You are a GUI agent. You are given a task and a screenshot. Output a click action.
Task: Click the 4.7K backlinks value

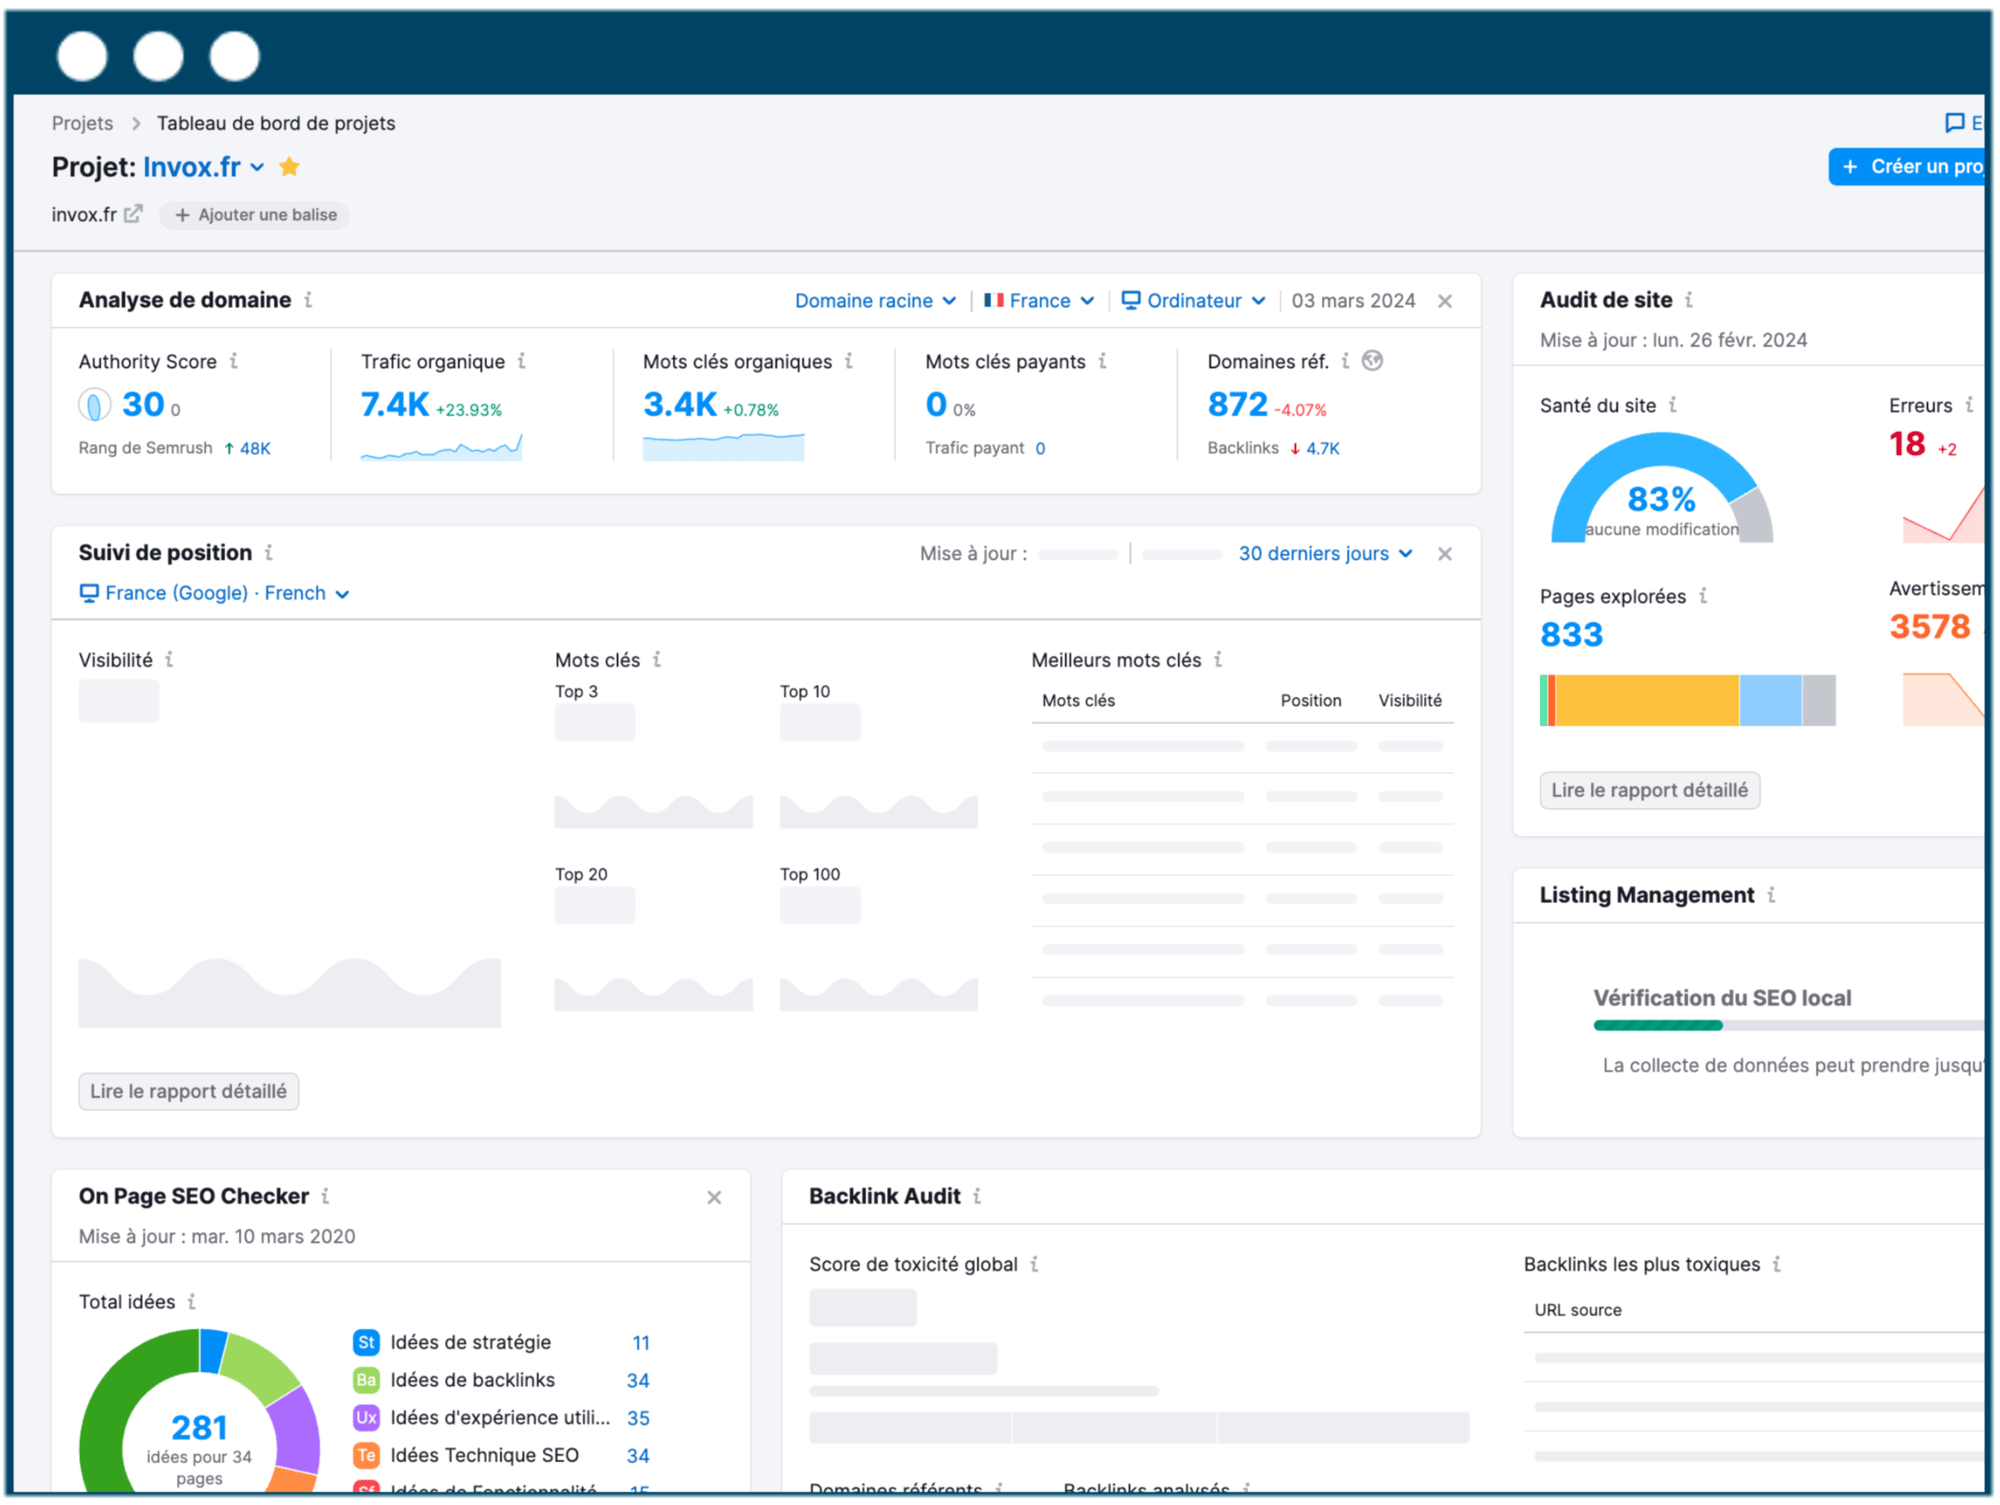click(x=1323, y=449)
